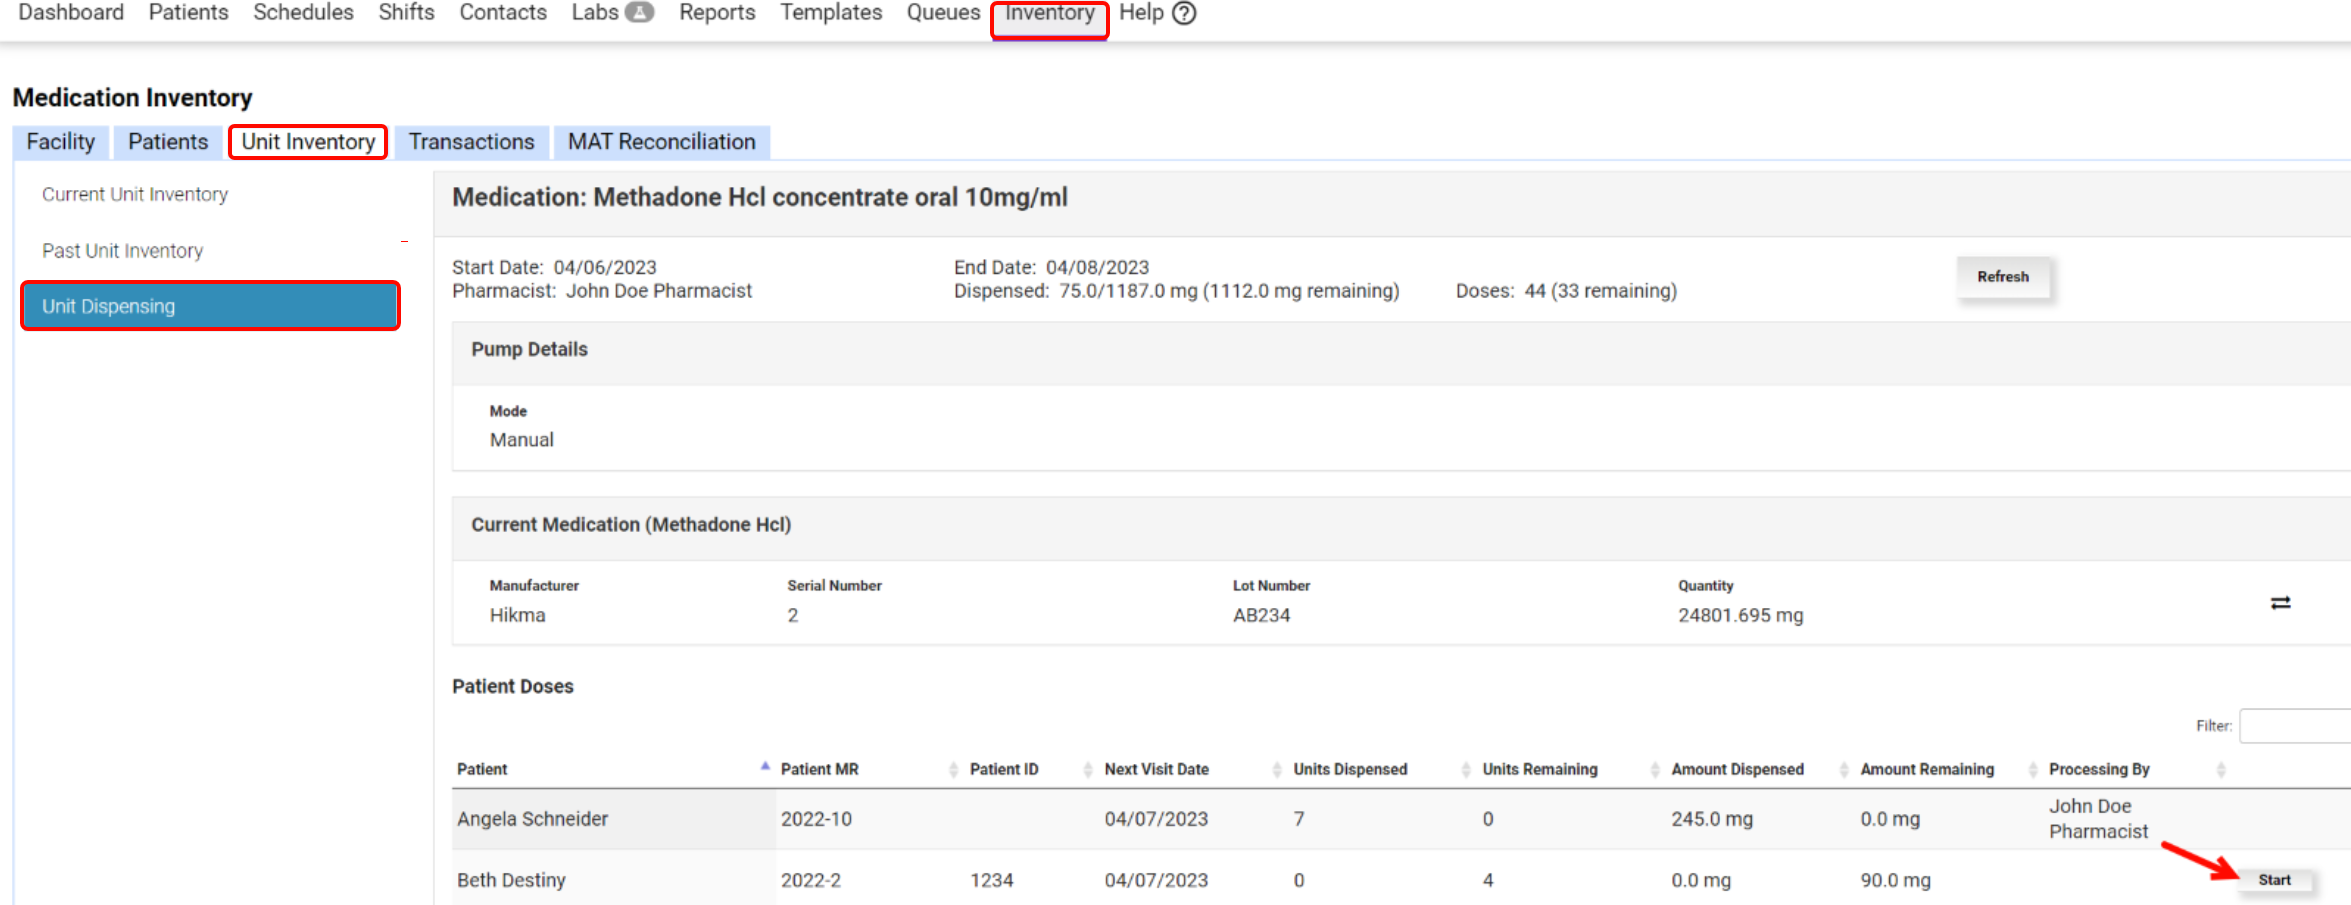
Task: Sort table by Amount Remaining column
Action: 1926,769
